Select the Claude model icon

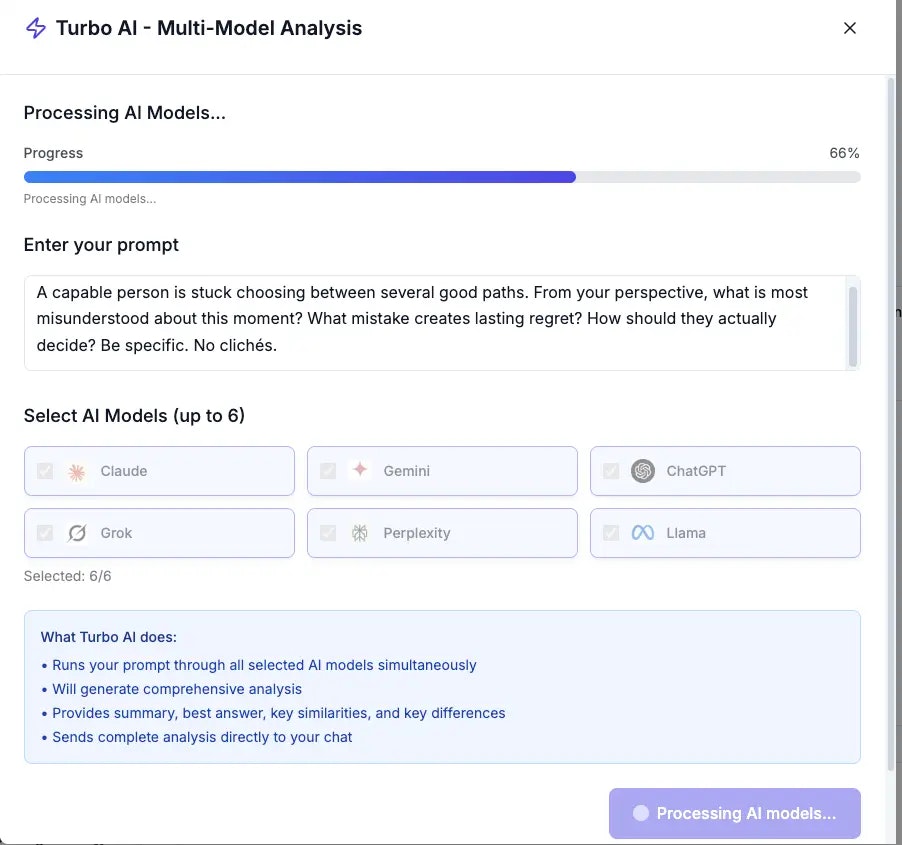click(77, 471)
